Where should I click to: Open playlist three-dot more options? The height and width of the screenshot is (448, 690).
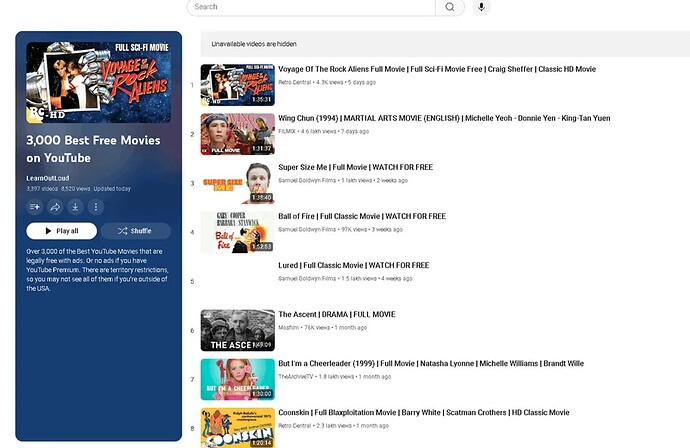pos(96,207)
